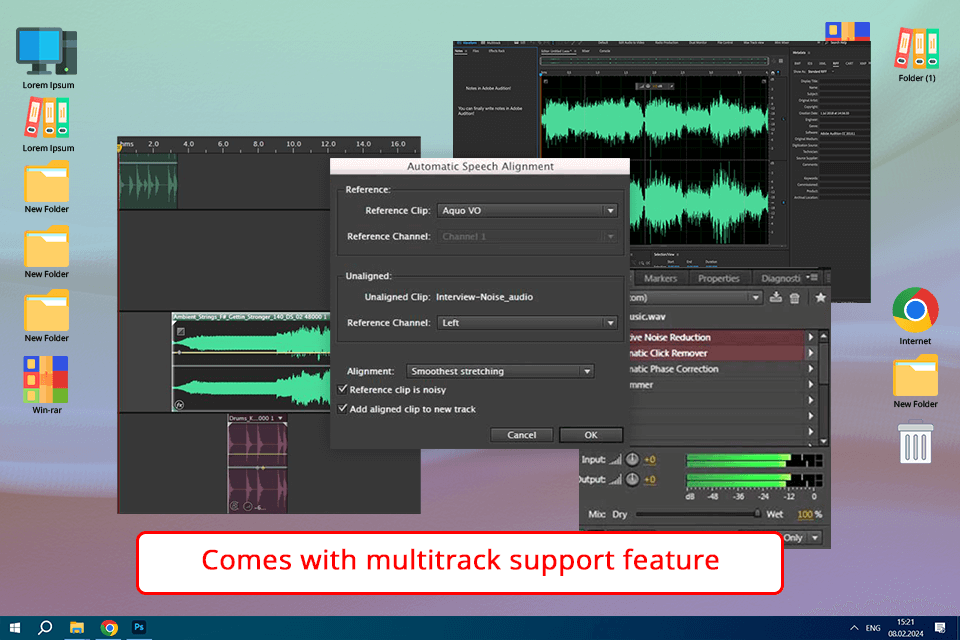Viewport: 960px width, 640px height.
Task: Switch to Multitrack view in Audition window
Action: click(492, 43)
